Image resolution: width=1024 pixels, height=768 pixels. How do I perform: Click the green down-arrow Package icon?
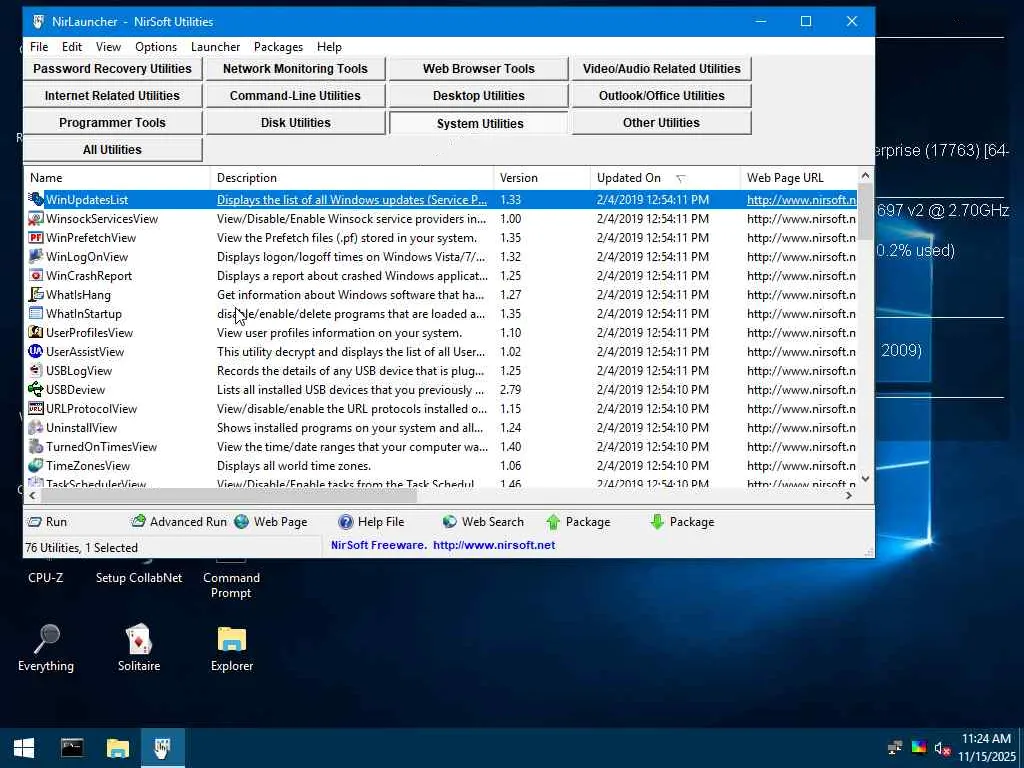(657, 522)
